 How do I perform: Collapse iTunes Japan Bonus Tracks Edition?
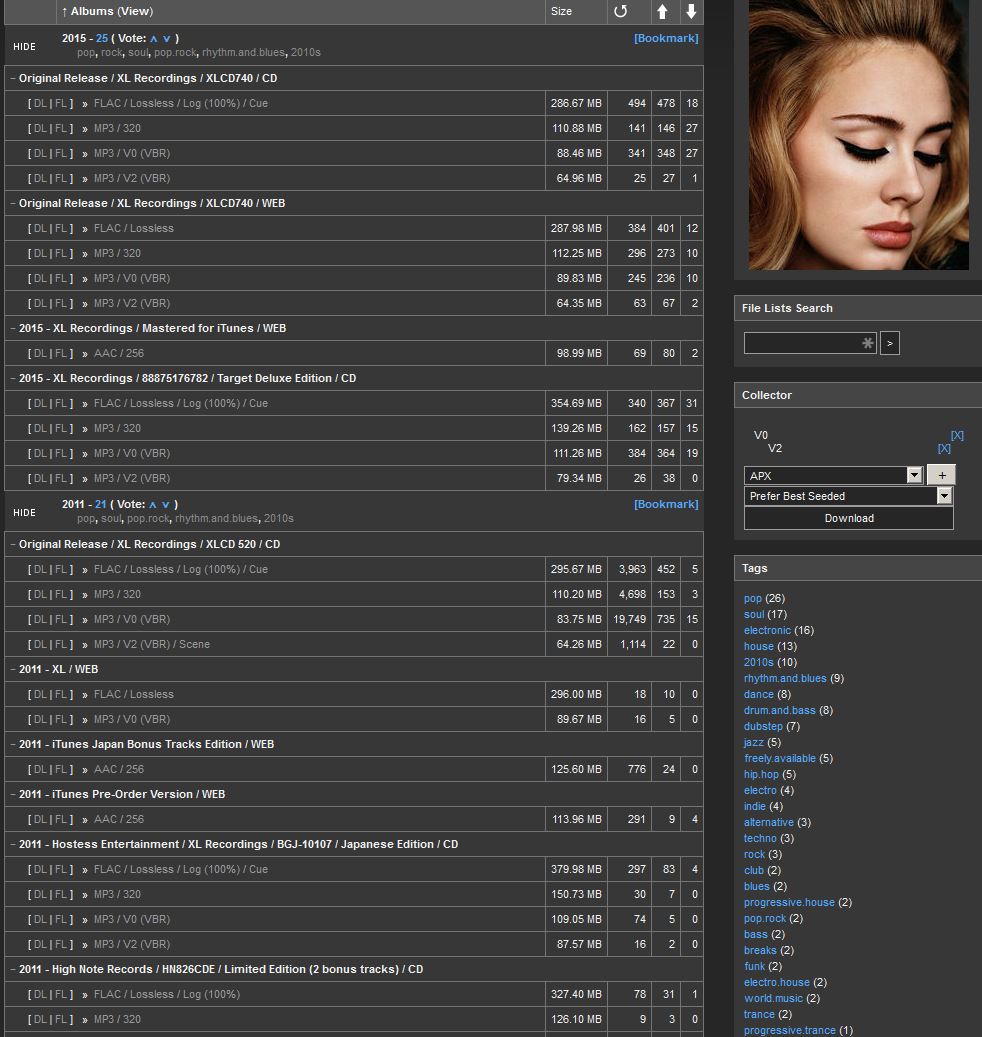13,744
